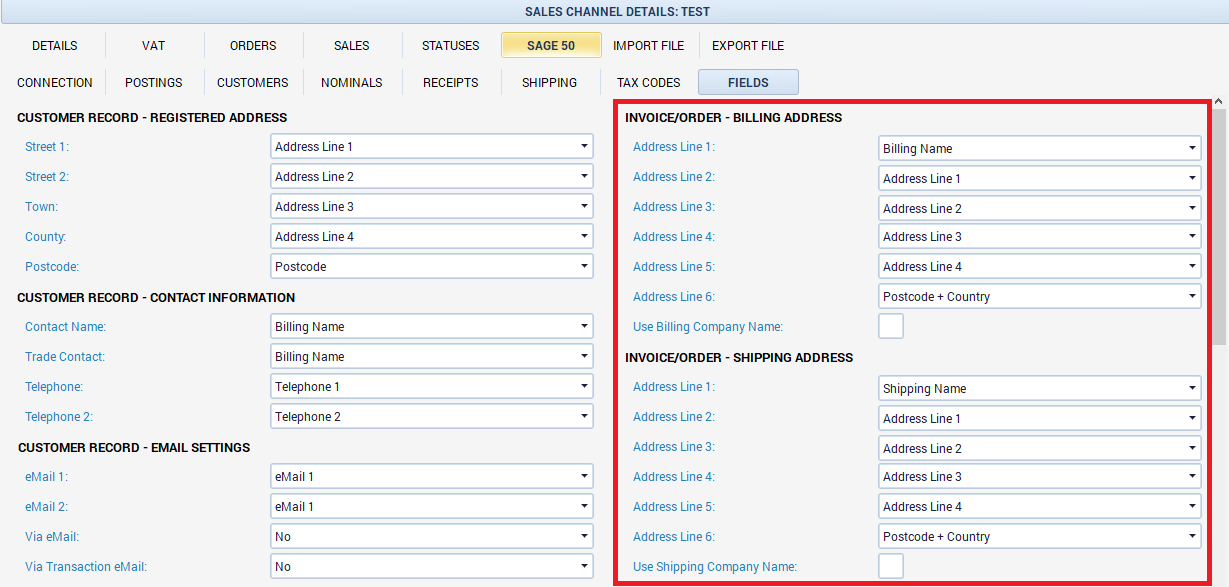The image size is (1229, 587).
Task: Open shipping Address Line 1 dropdown
Action: click(1040, 389)
